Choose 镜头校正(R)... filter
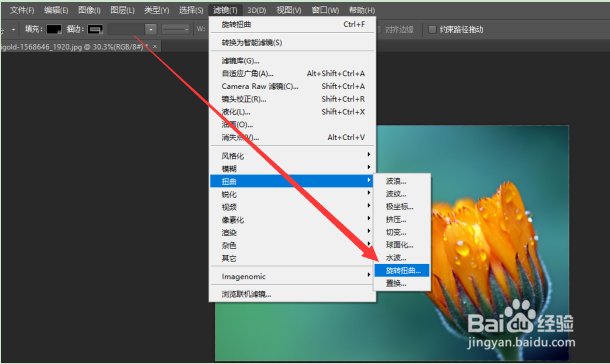Image resolution: width=610 pixels, height=364 pixels. pyautogui.click(x=293, y=99)
